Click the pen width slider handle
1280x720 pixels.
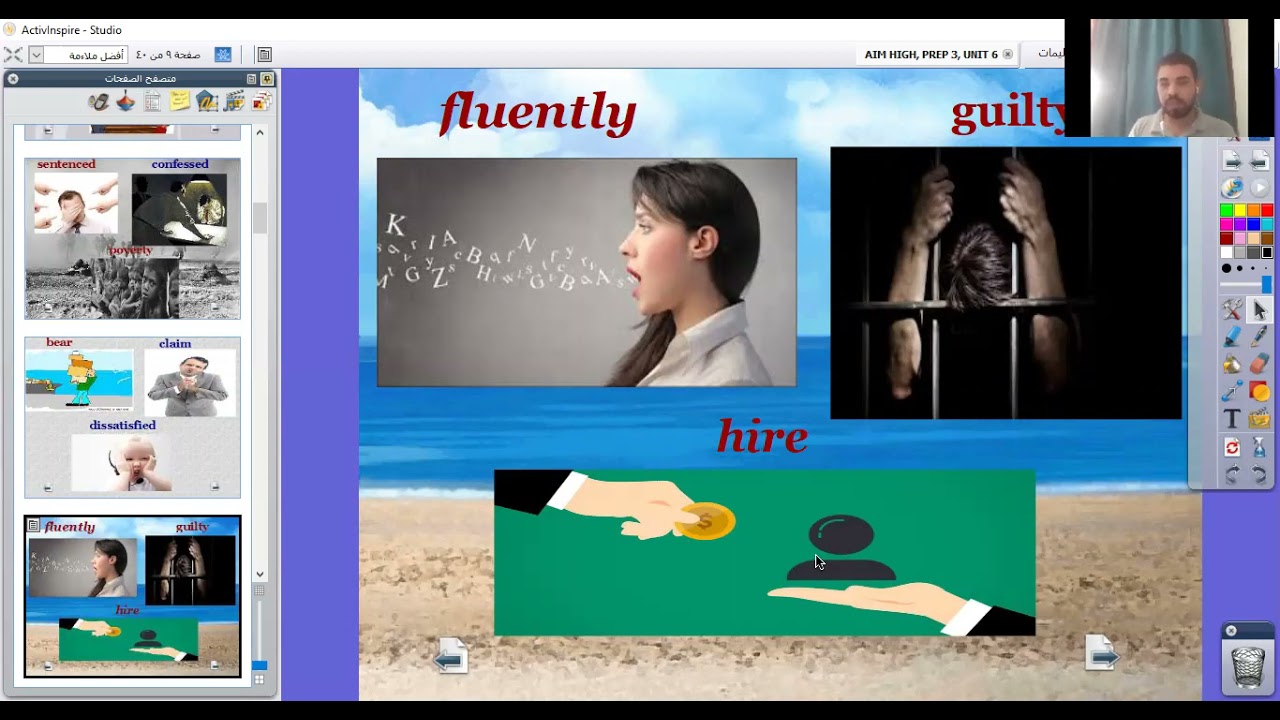pos(1266,285)
